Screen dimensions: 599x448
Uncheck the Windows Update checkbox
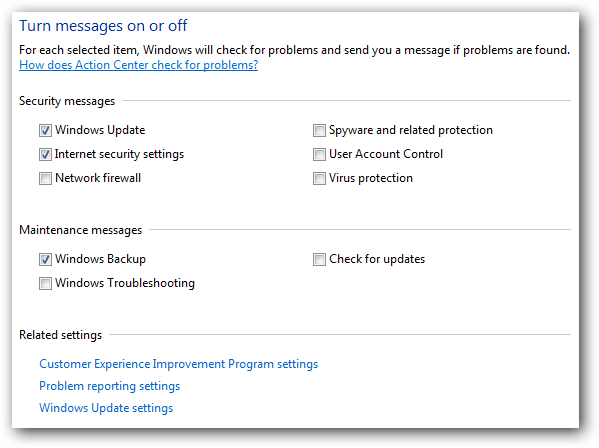coord(45,131)
